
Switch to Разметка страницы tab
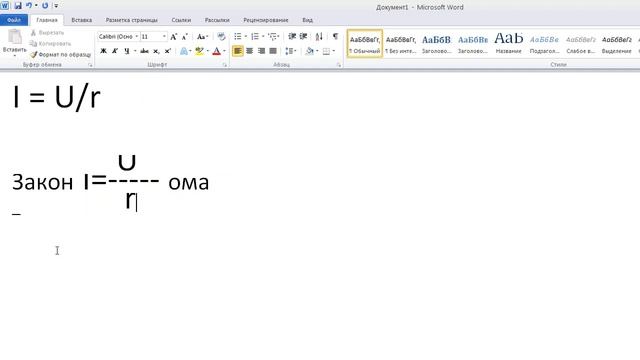tap(131, 20)
